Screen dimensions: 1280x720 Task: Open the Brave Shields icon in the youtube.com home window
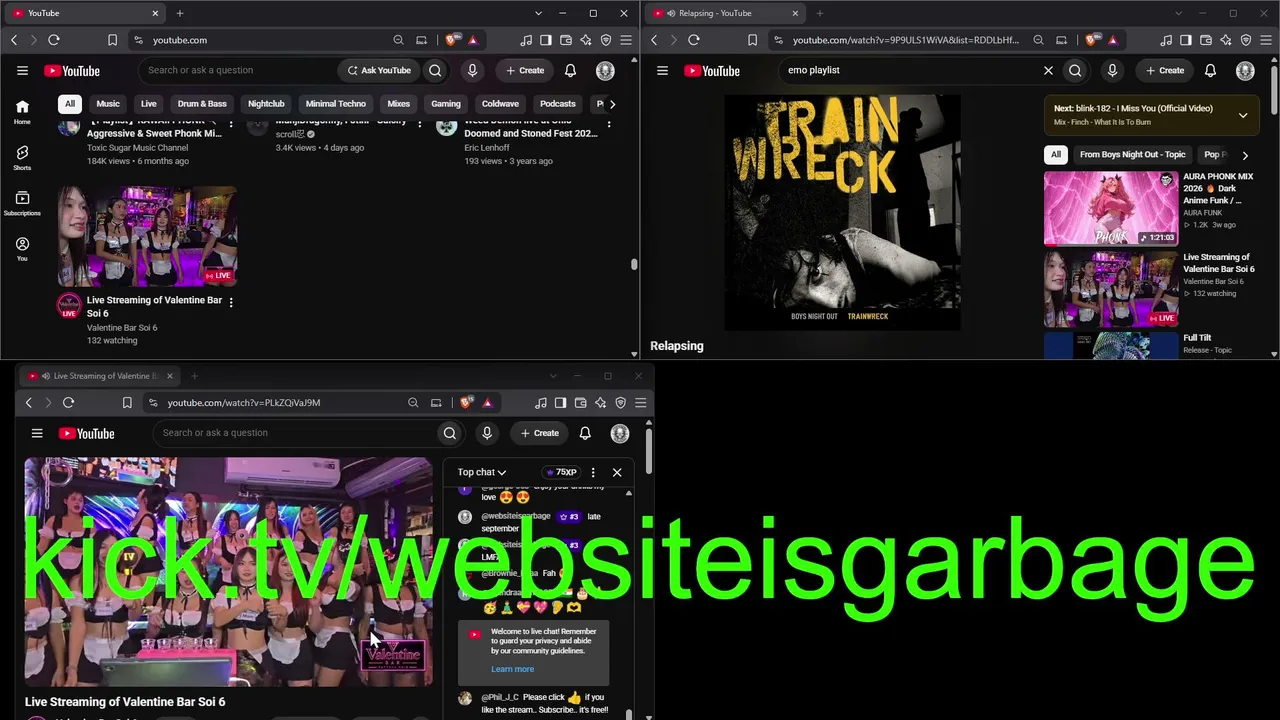452,40
